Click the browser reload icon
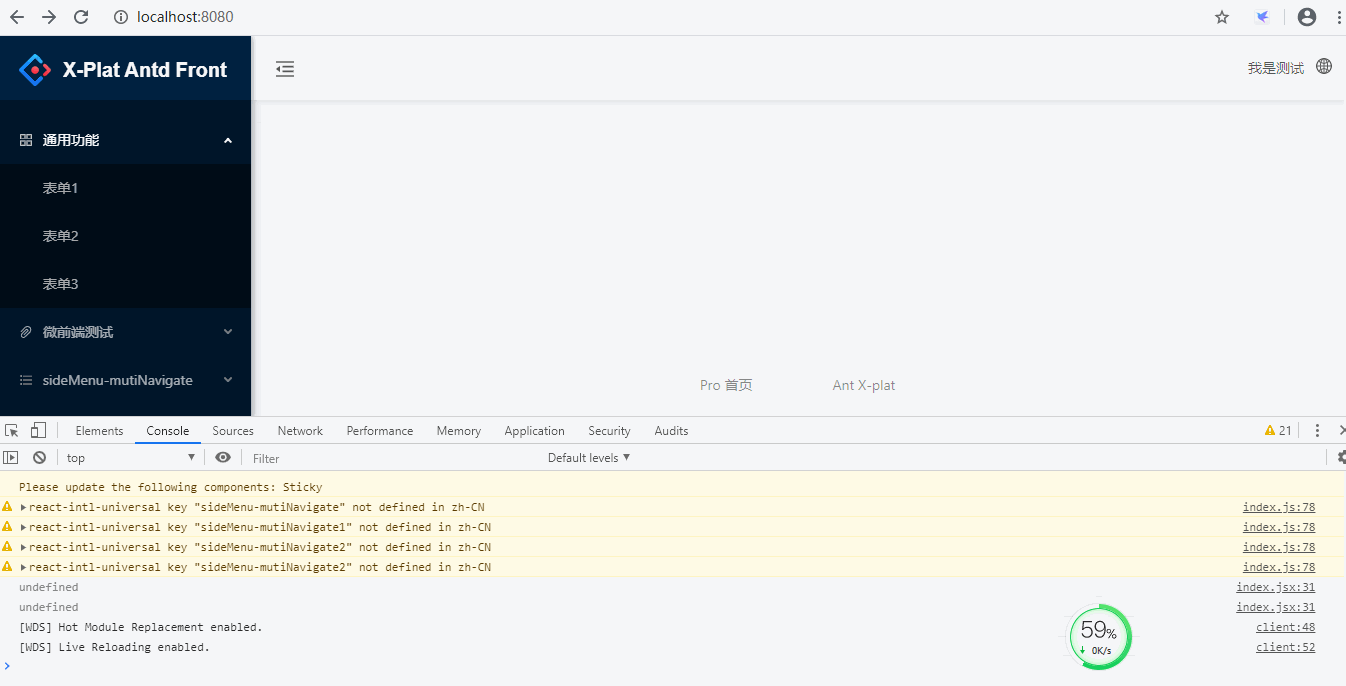 click(82, 17)
